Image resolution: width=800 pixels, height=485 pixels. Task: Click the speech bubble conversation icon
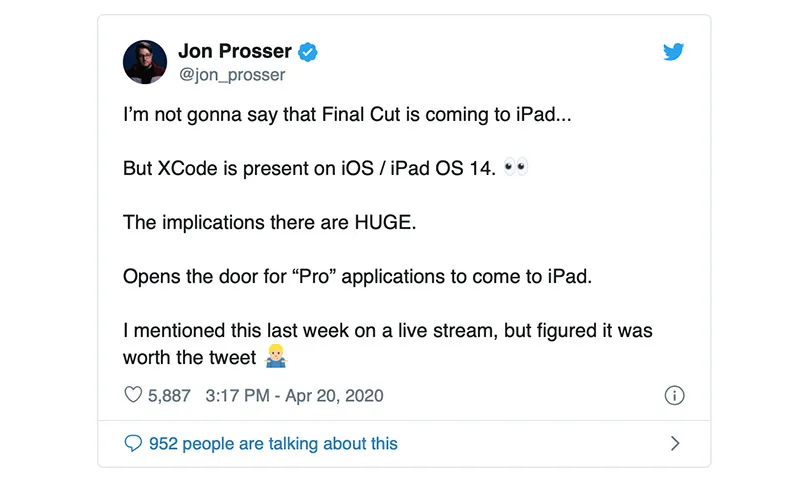coord(133,443)
